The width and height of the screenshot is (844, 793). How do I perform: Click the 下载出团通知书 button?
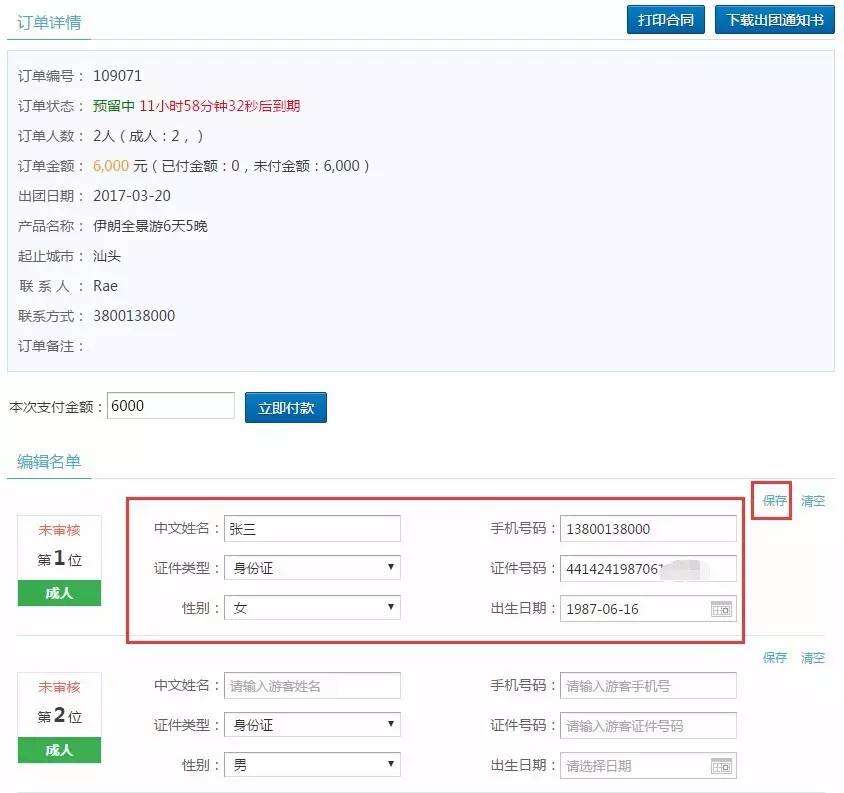pos(774,20)
